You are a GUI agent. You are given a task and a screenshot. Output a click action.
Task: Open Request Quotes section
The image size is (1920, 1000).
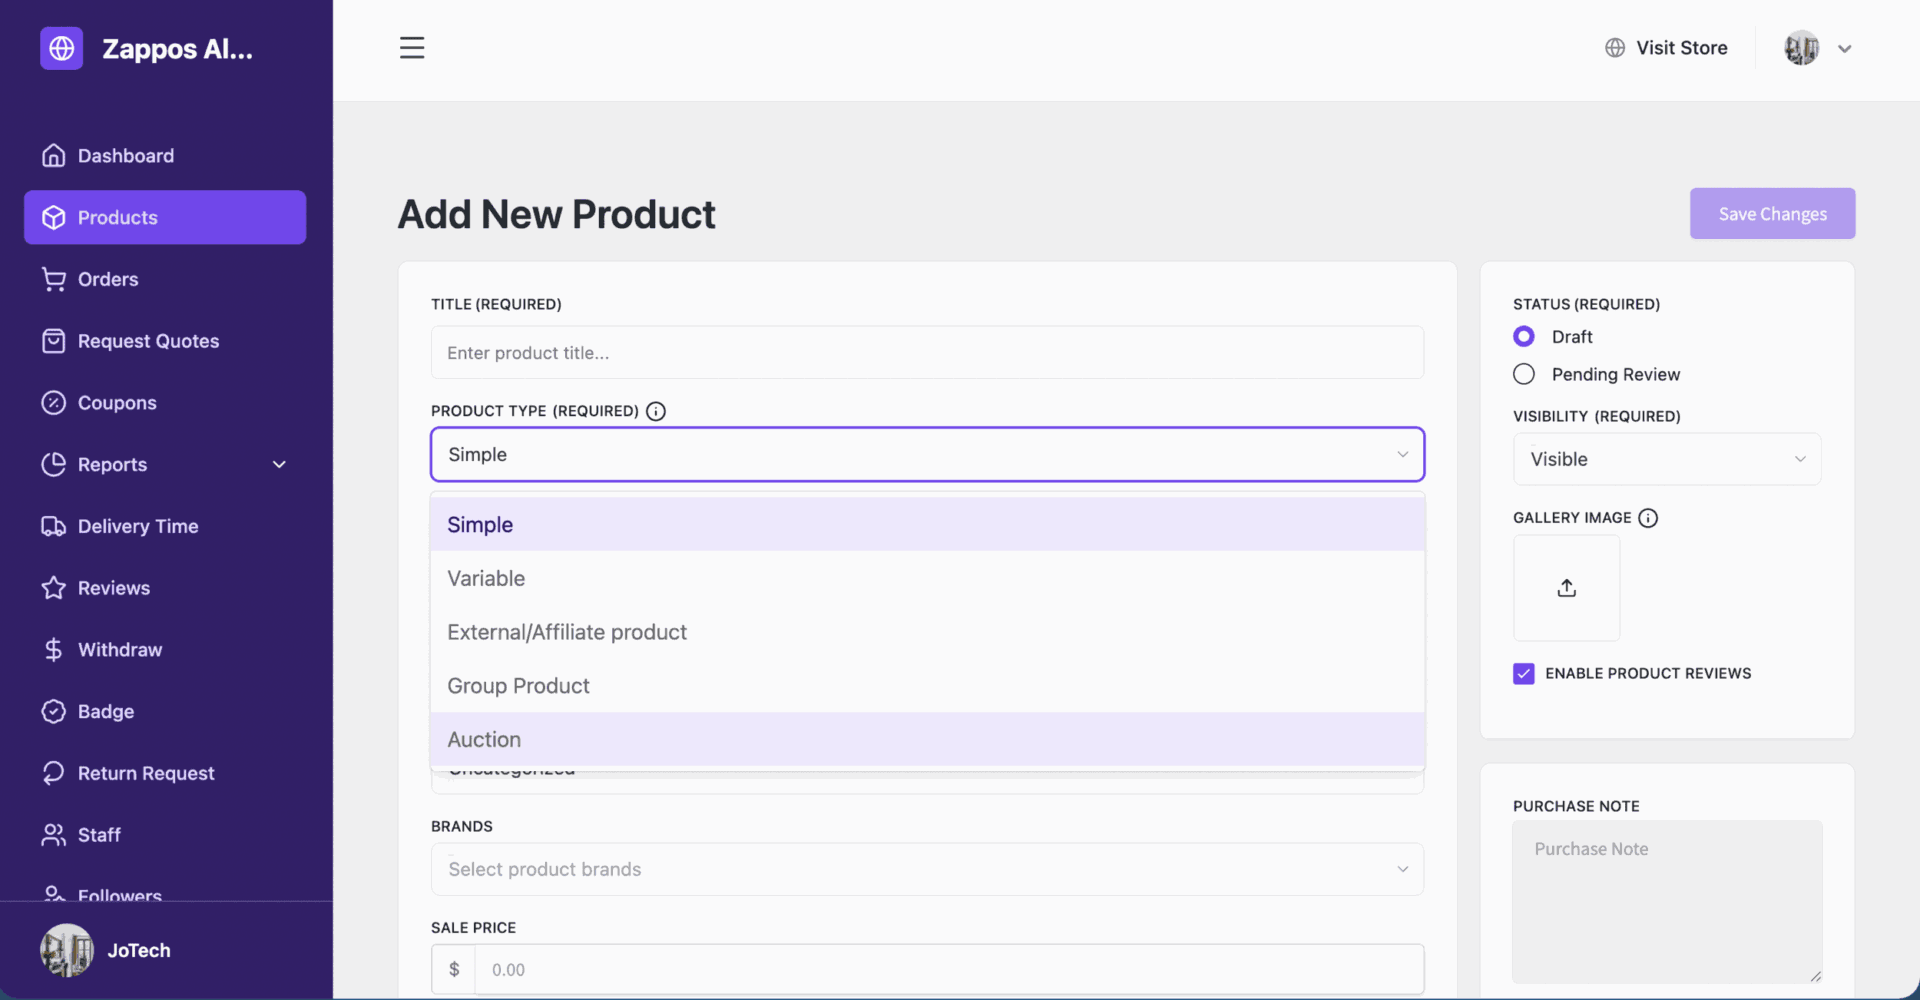coord(165,341)
